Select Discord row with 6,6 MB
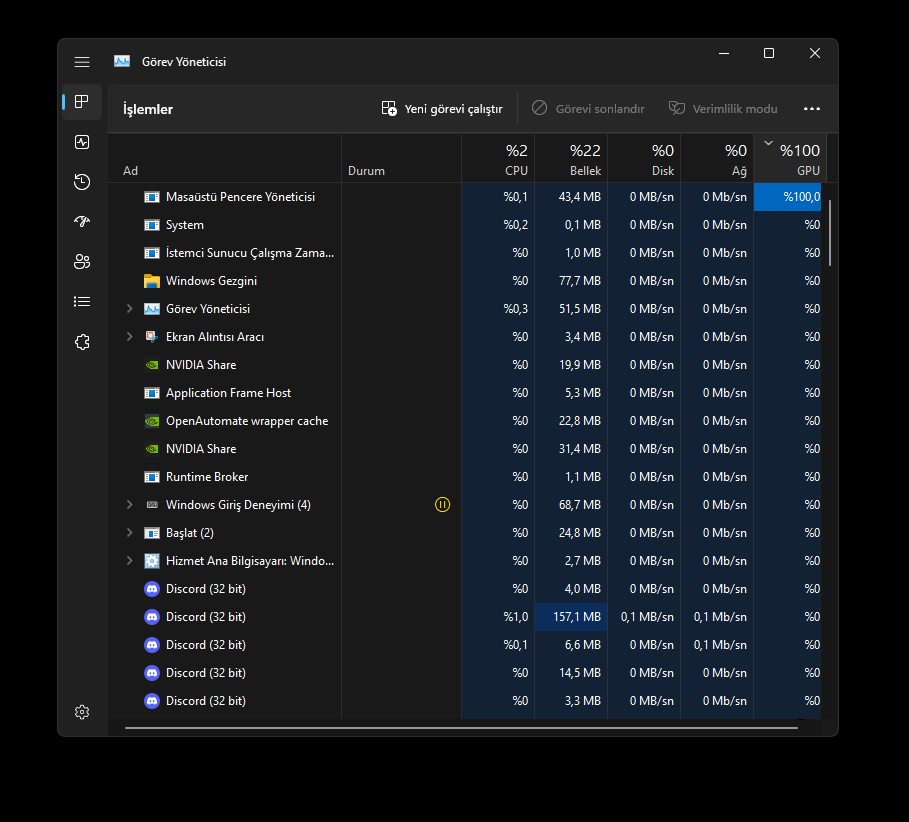 pos(464,645)
